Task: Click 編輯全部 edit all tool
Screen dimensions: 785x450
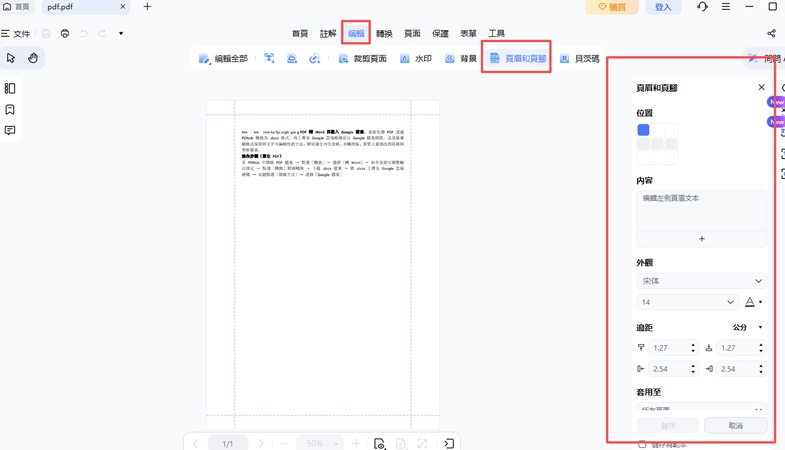Action: [223, 59]
